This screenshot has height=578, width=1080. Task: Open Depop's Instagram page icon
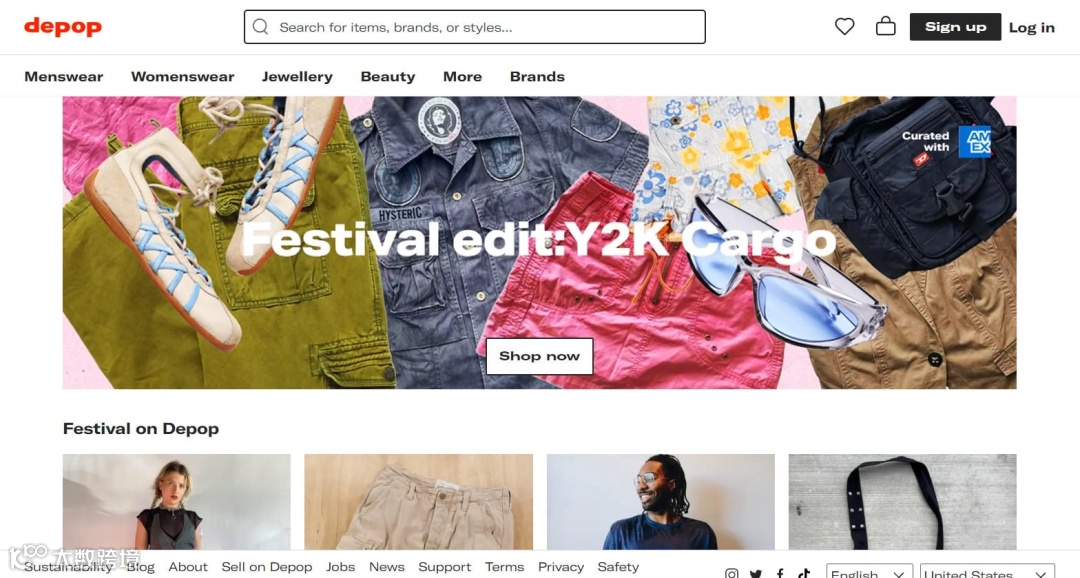coord(731,573)
